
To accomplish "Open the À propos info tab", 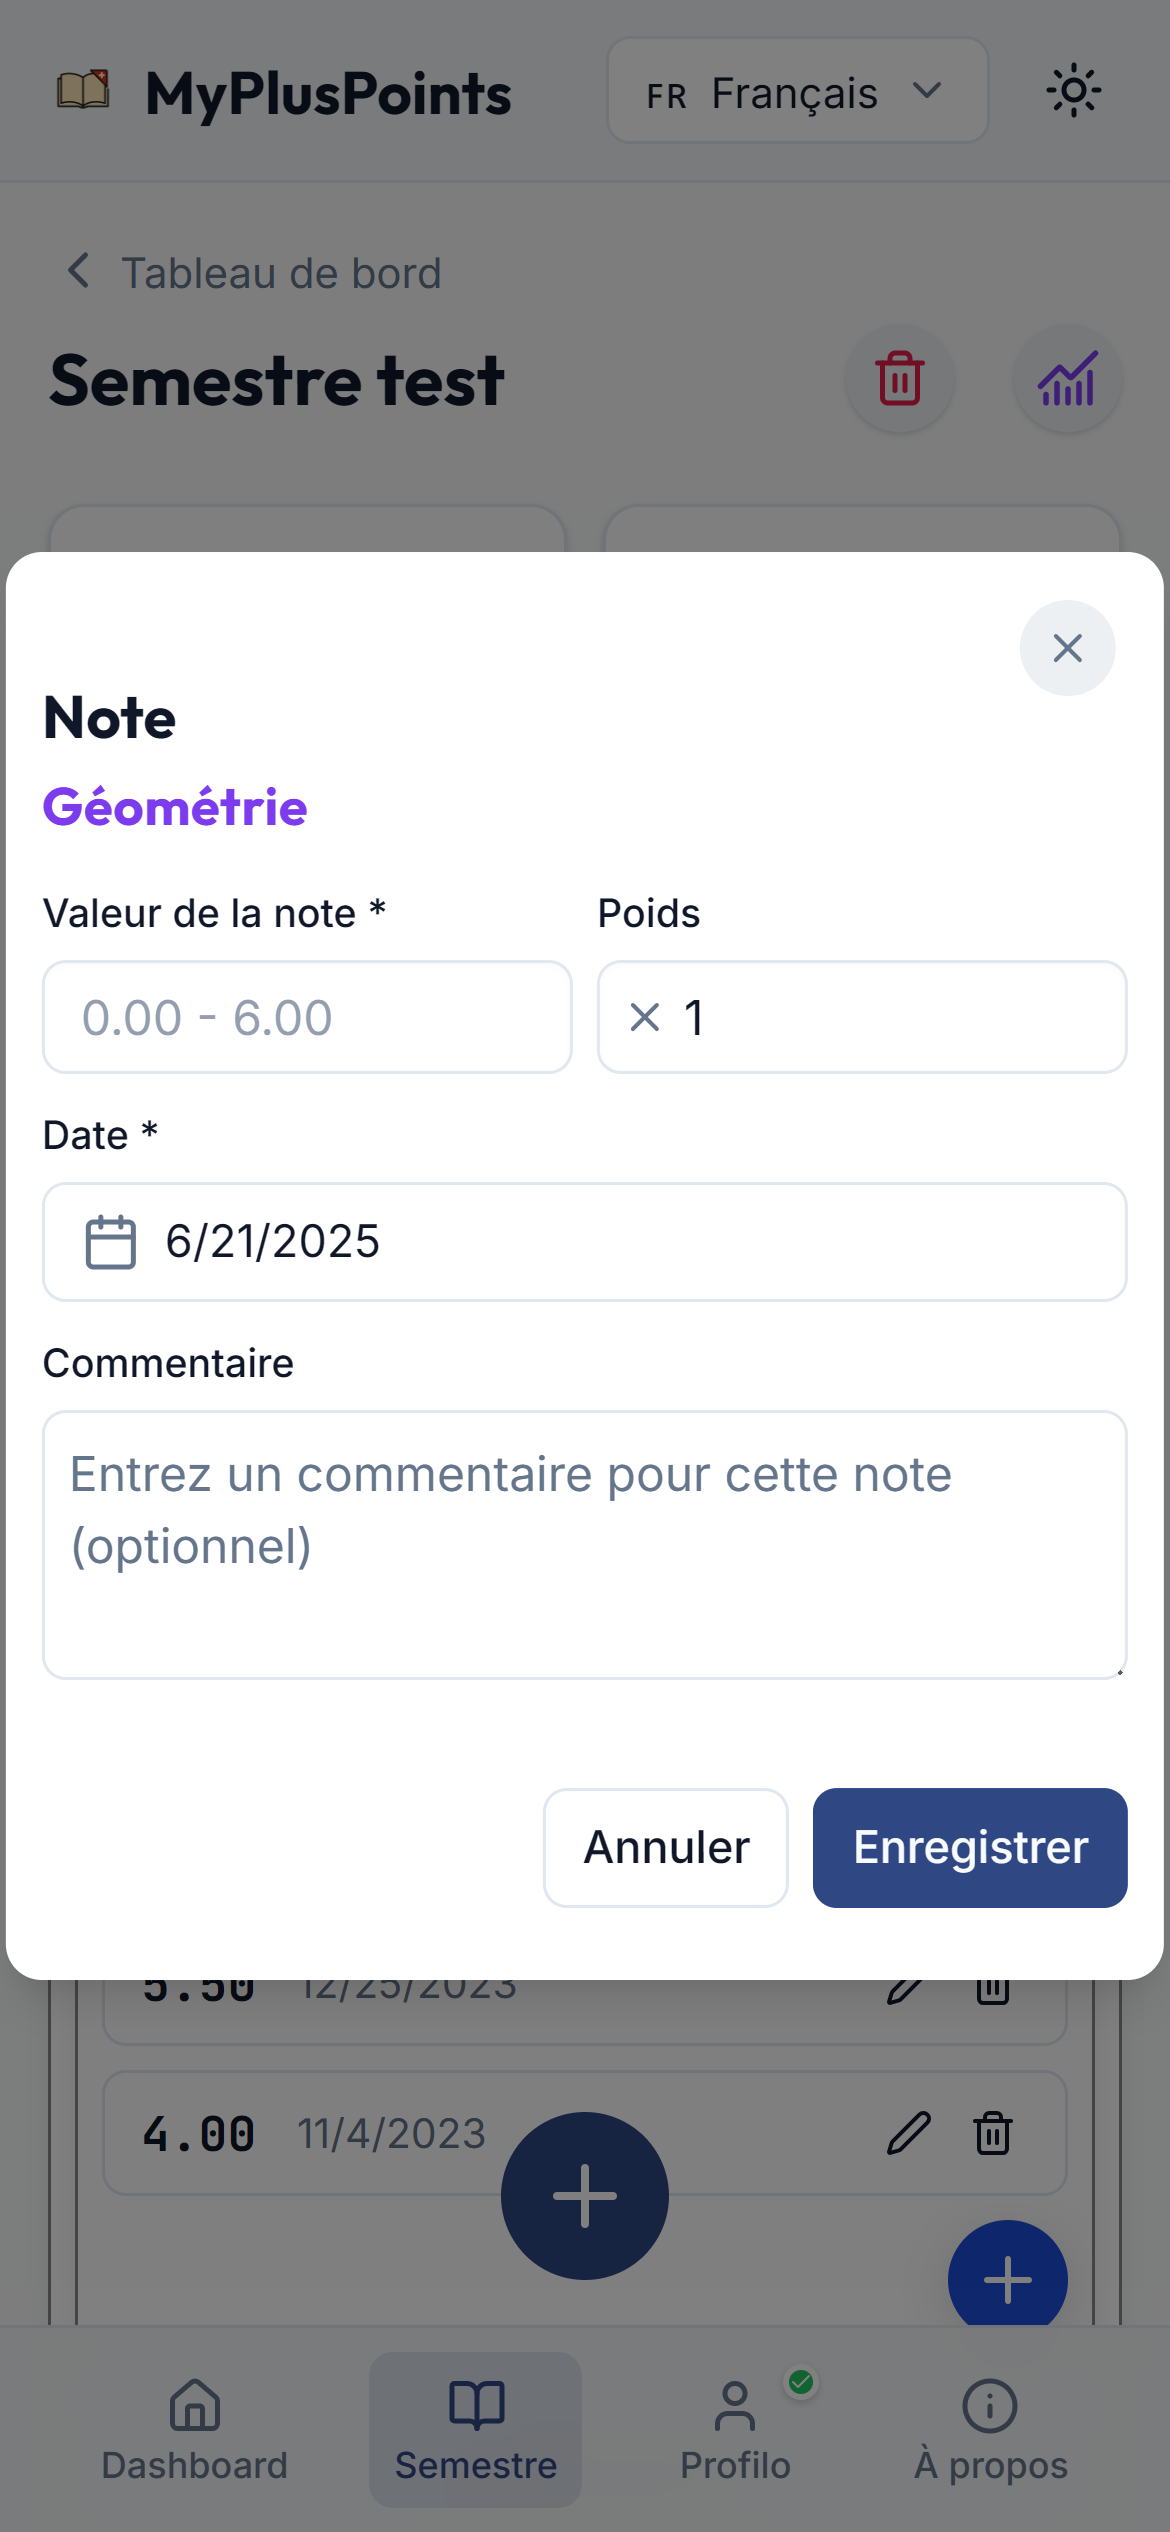I will 990,2430.
